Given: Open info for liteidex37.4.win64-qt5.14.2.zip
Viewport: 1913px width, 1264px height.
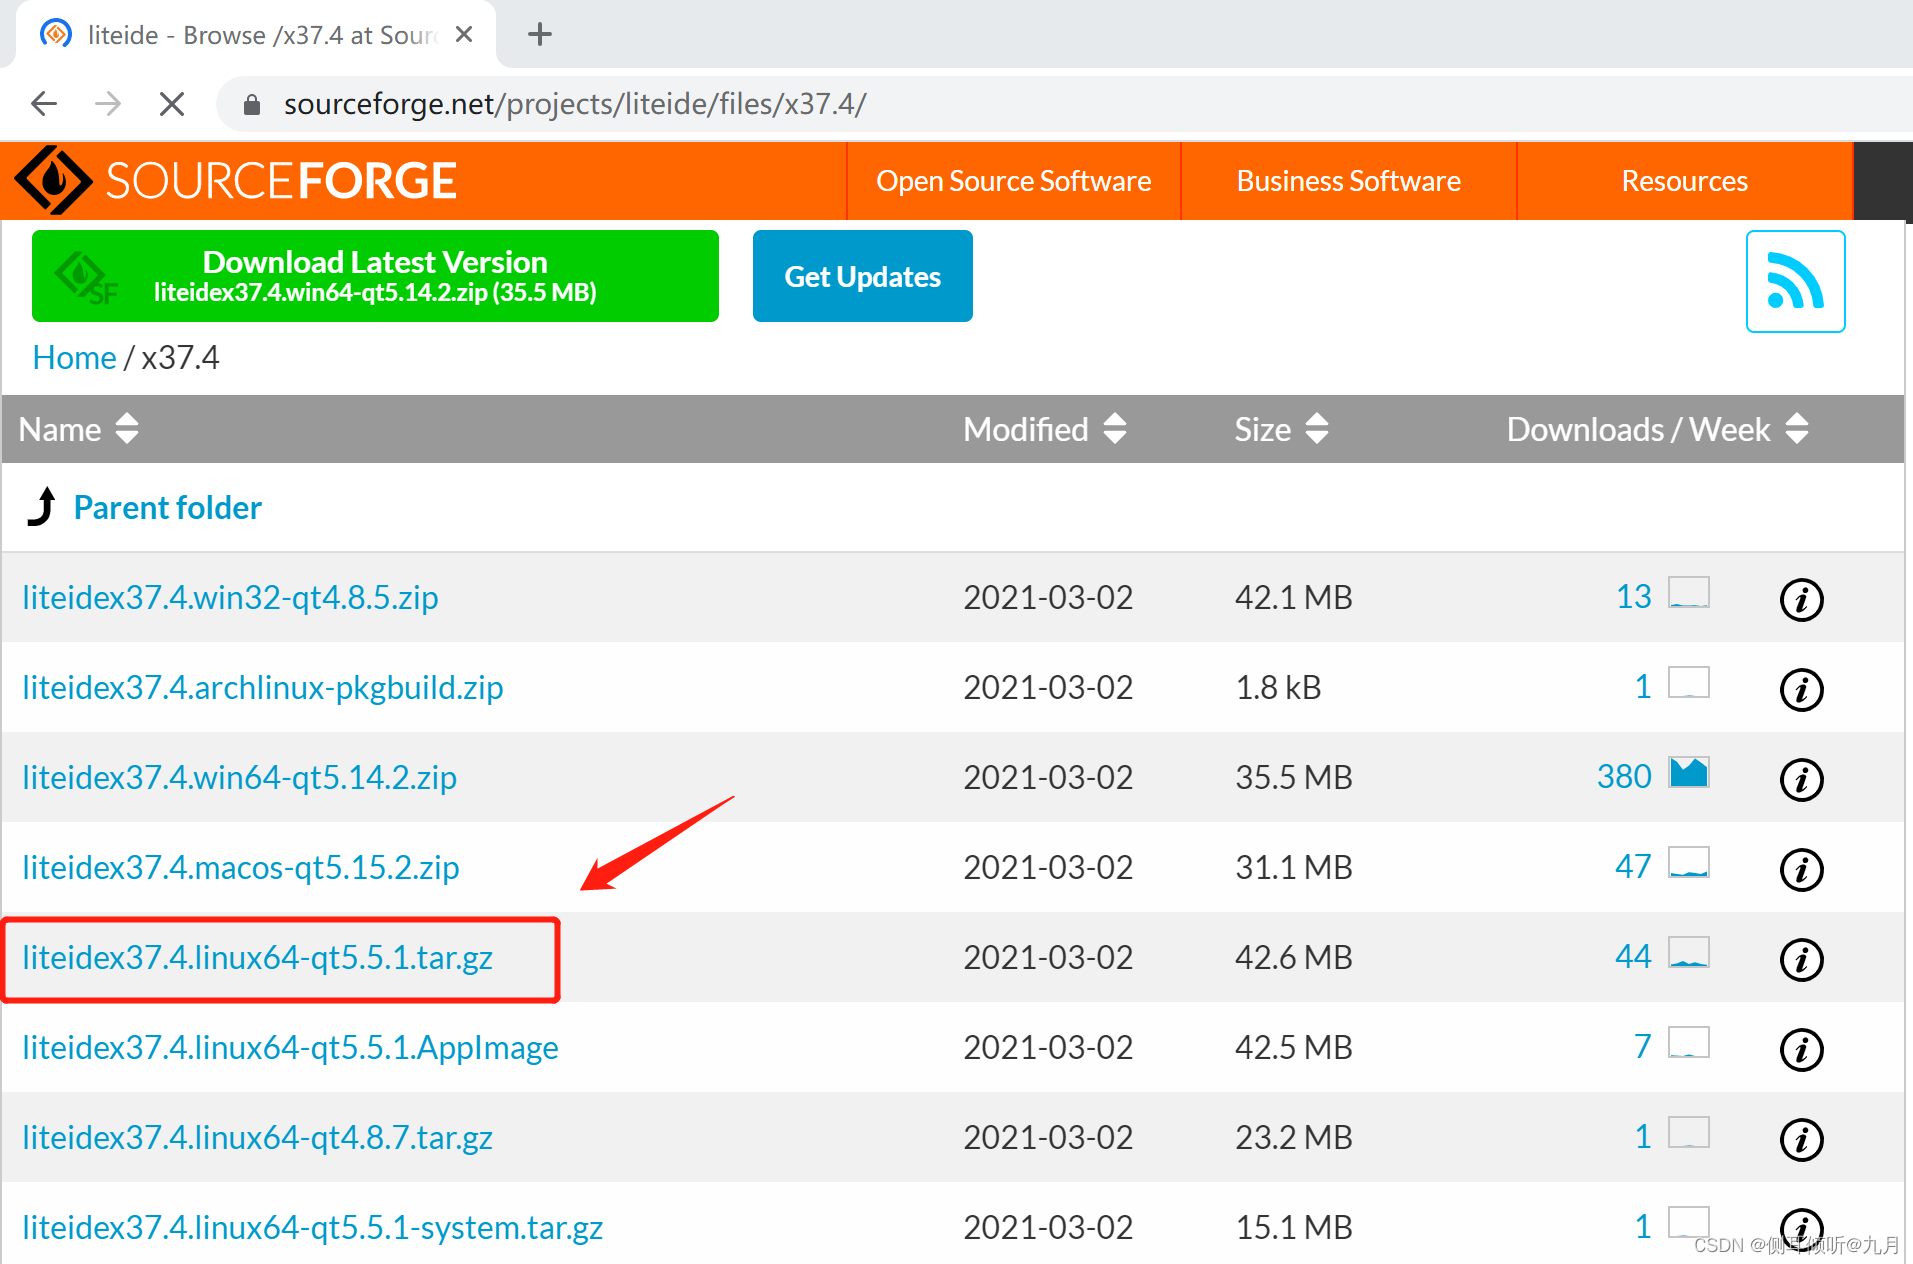Looking at the screenshot, I should click(1802, 779).
